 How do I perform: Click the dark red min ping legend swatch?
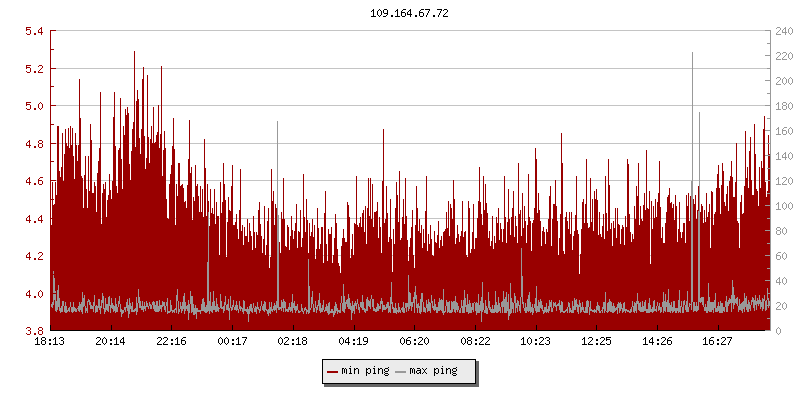tap(333, 371)
